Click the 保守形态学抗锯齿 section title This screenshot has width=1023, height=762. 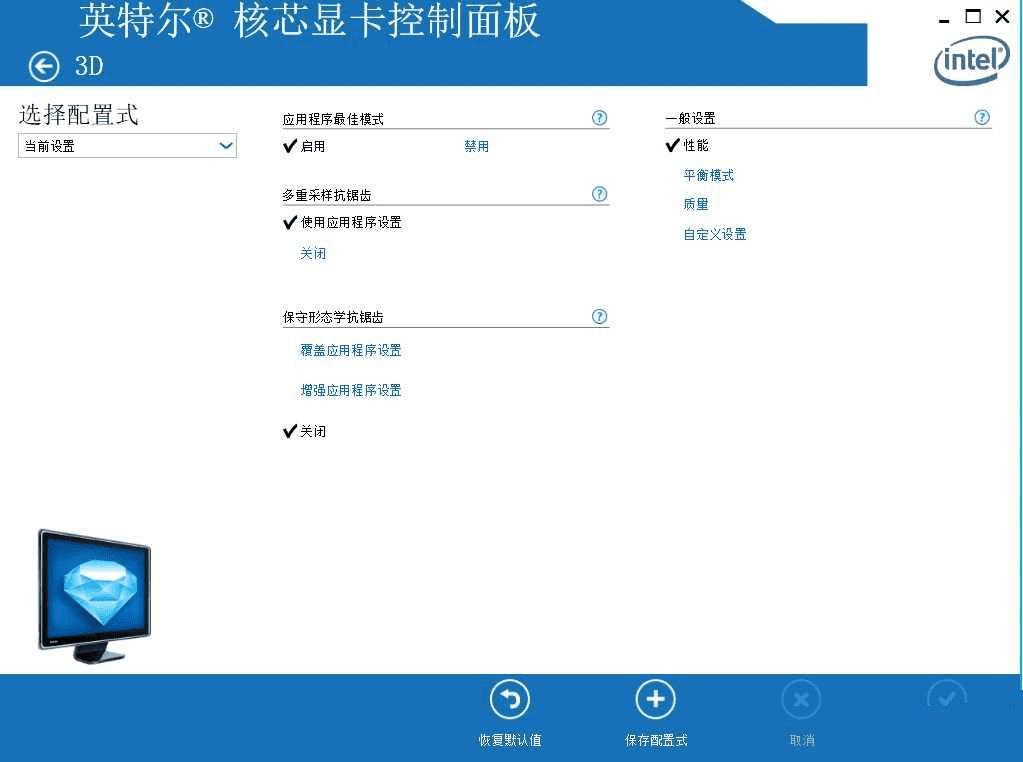(333, 317)
